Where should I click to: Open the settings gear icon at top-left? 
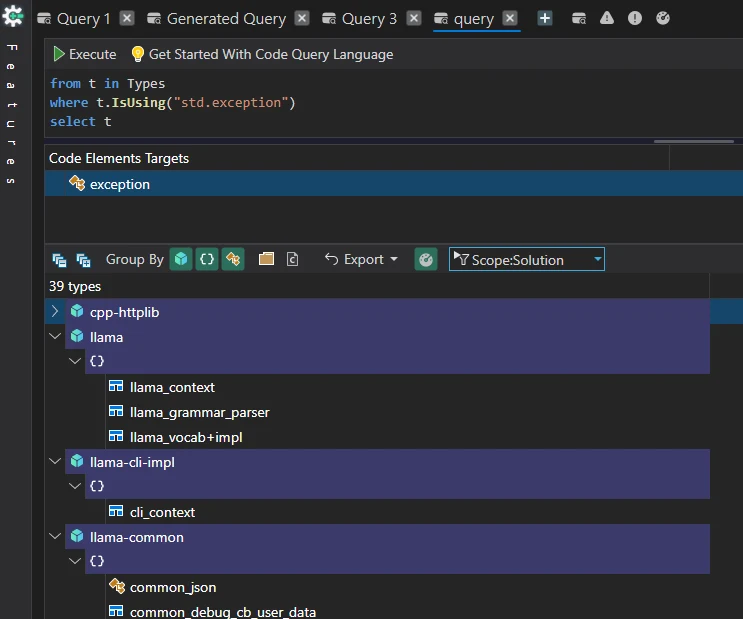click(x=13, y=17)
